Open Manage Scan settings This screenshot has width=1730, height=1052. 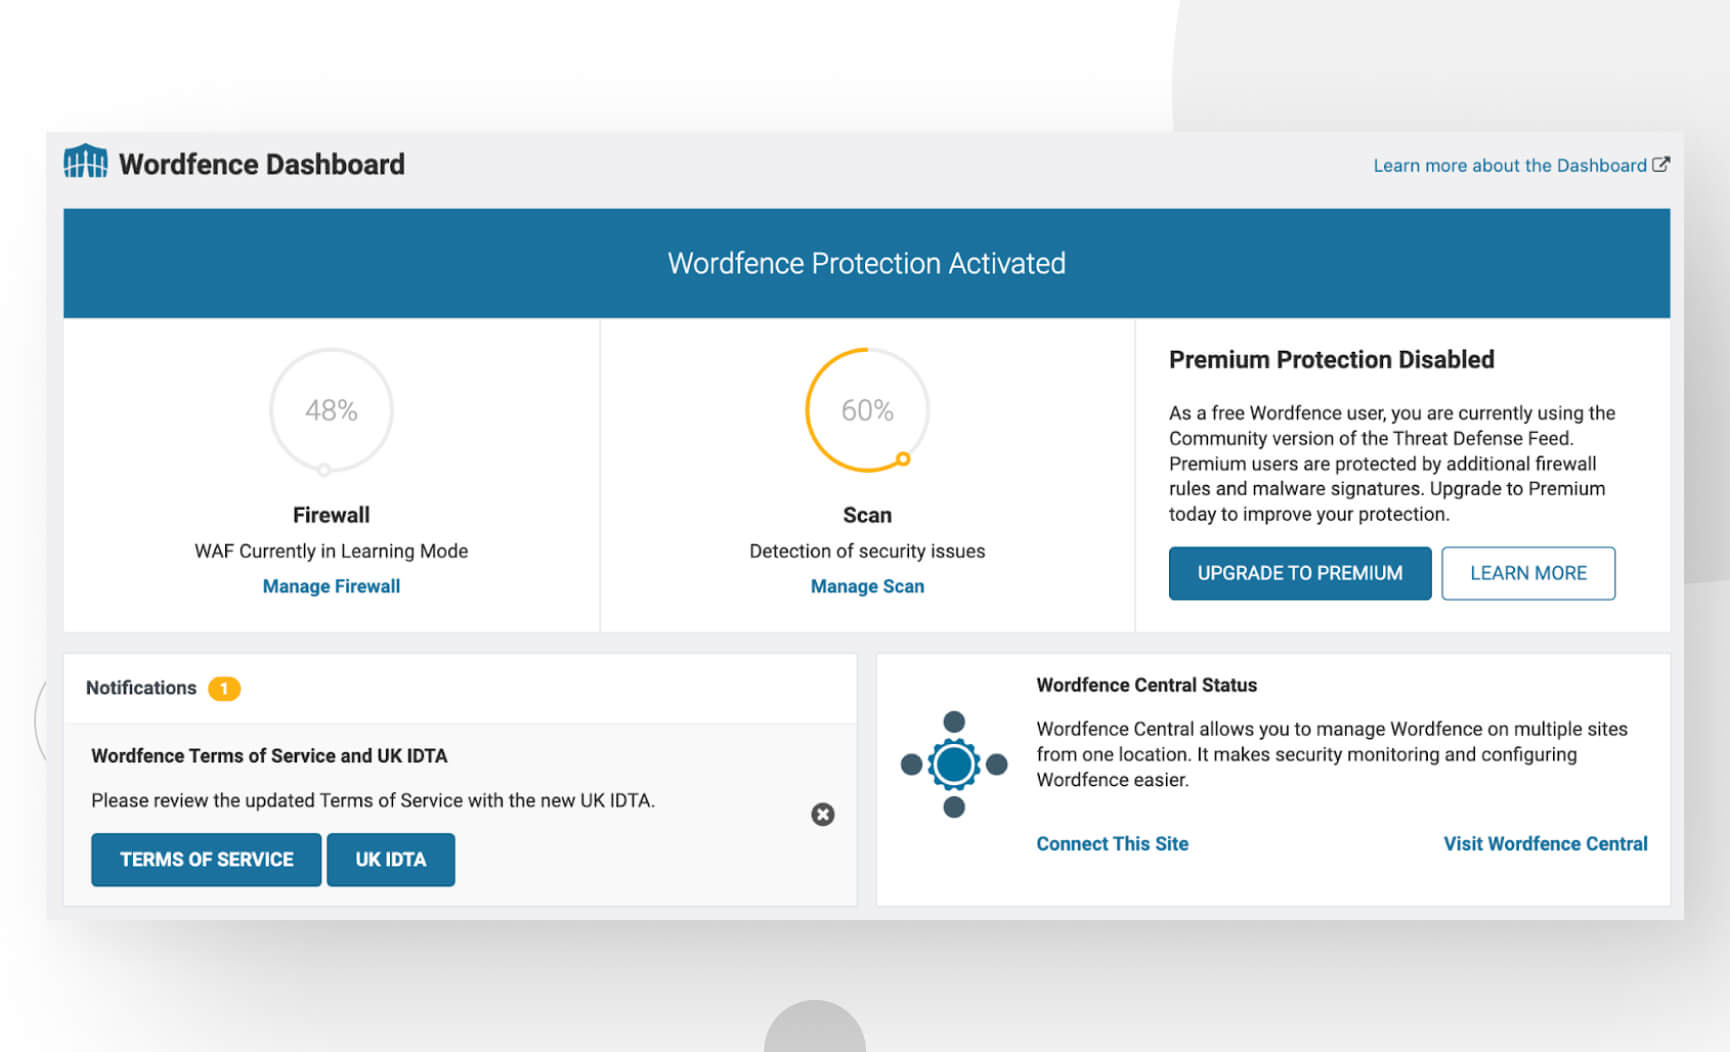click(x=867, y=586)
